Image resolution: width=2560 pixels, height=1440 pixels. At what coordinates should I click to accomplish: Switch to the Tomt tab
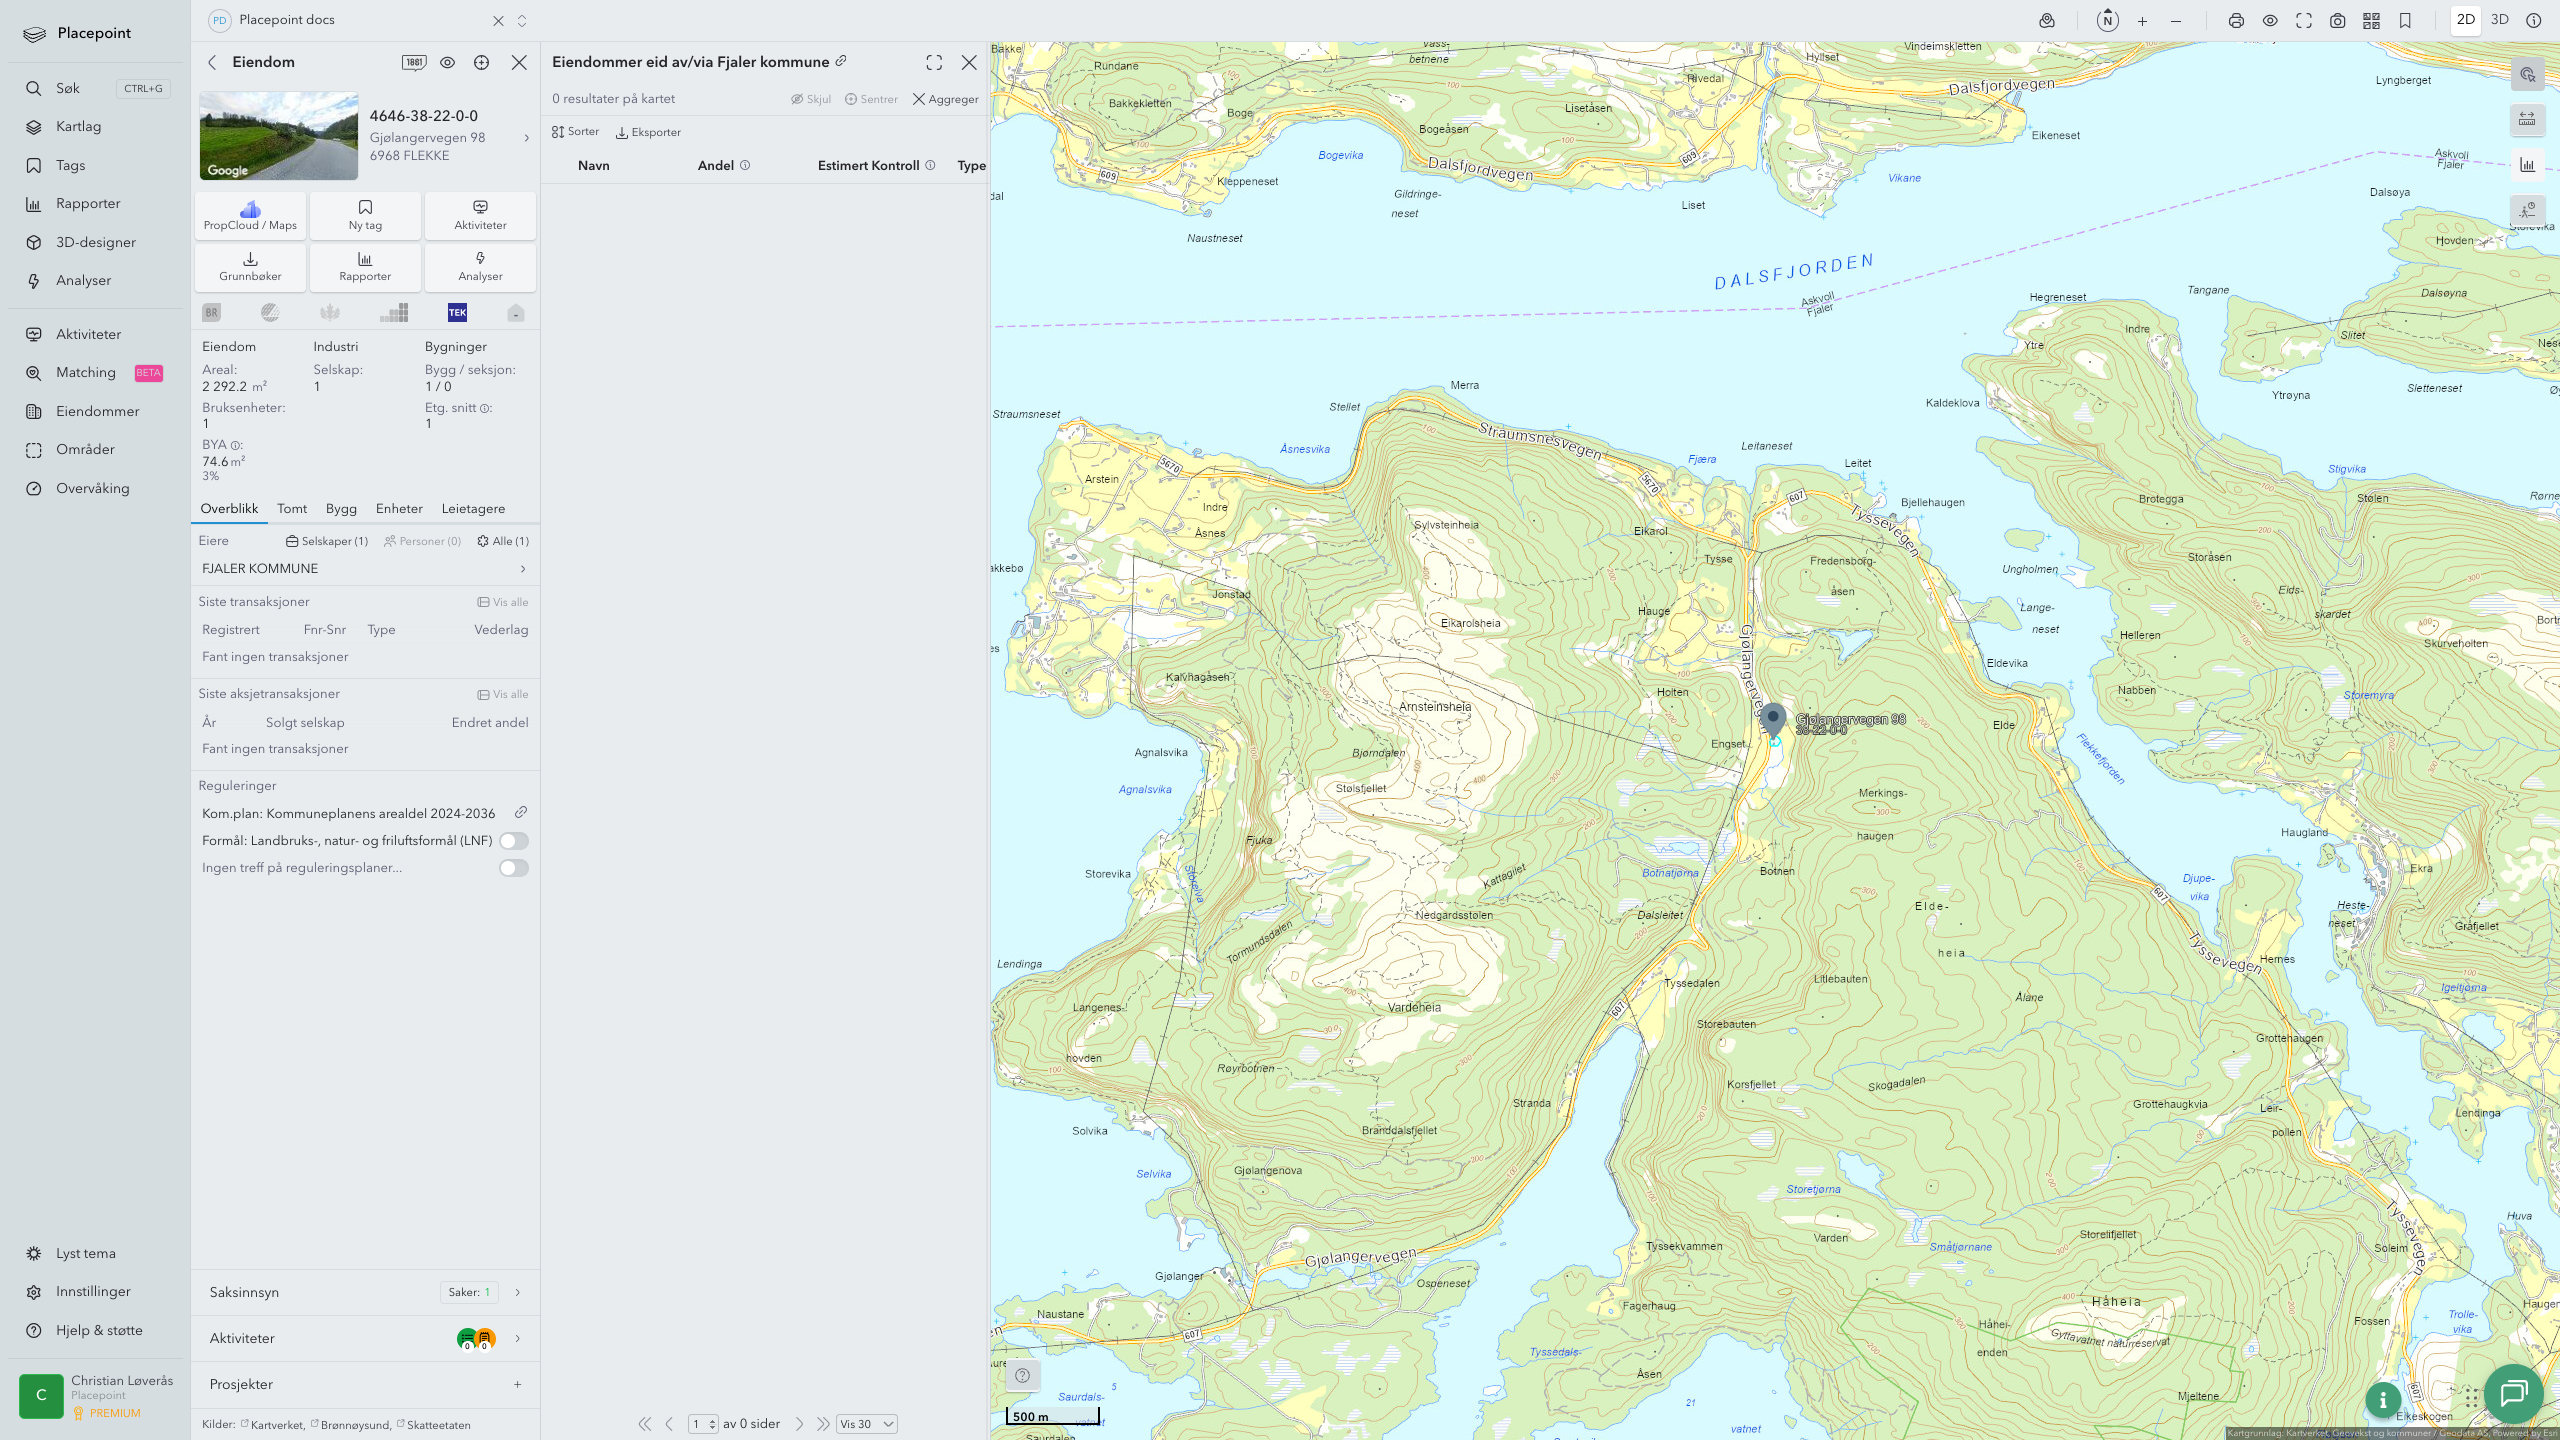(x=292, y=509)
